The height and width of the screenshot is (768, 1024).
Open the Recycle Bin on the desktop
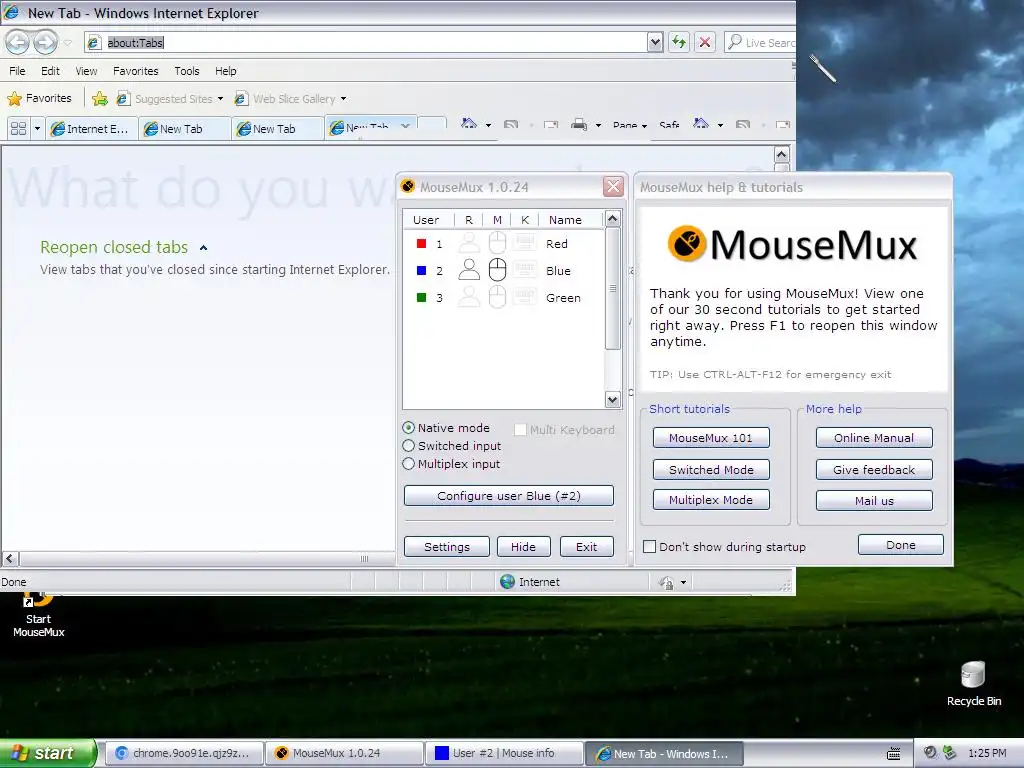click(973, 684)
